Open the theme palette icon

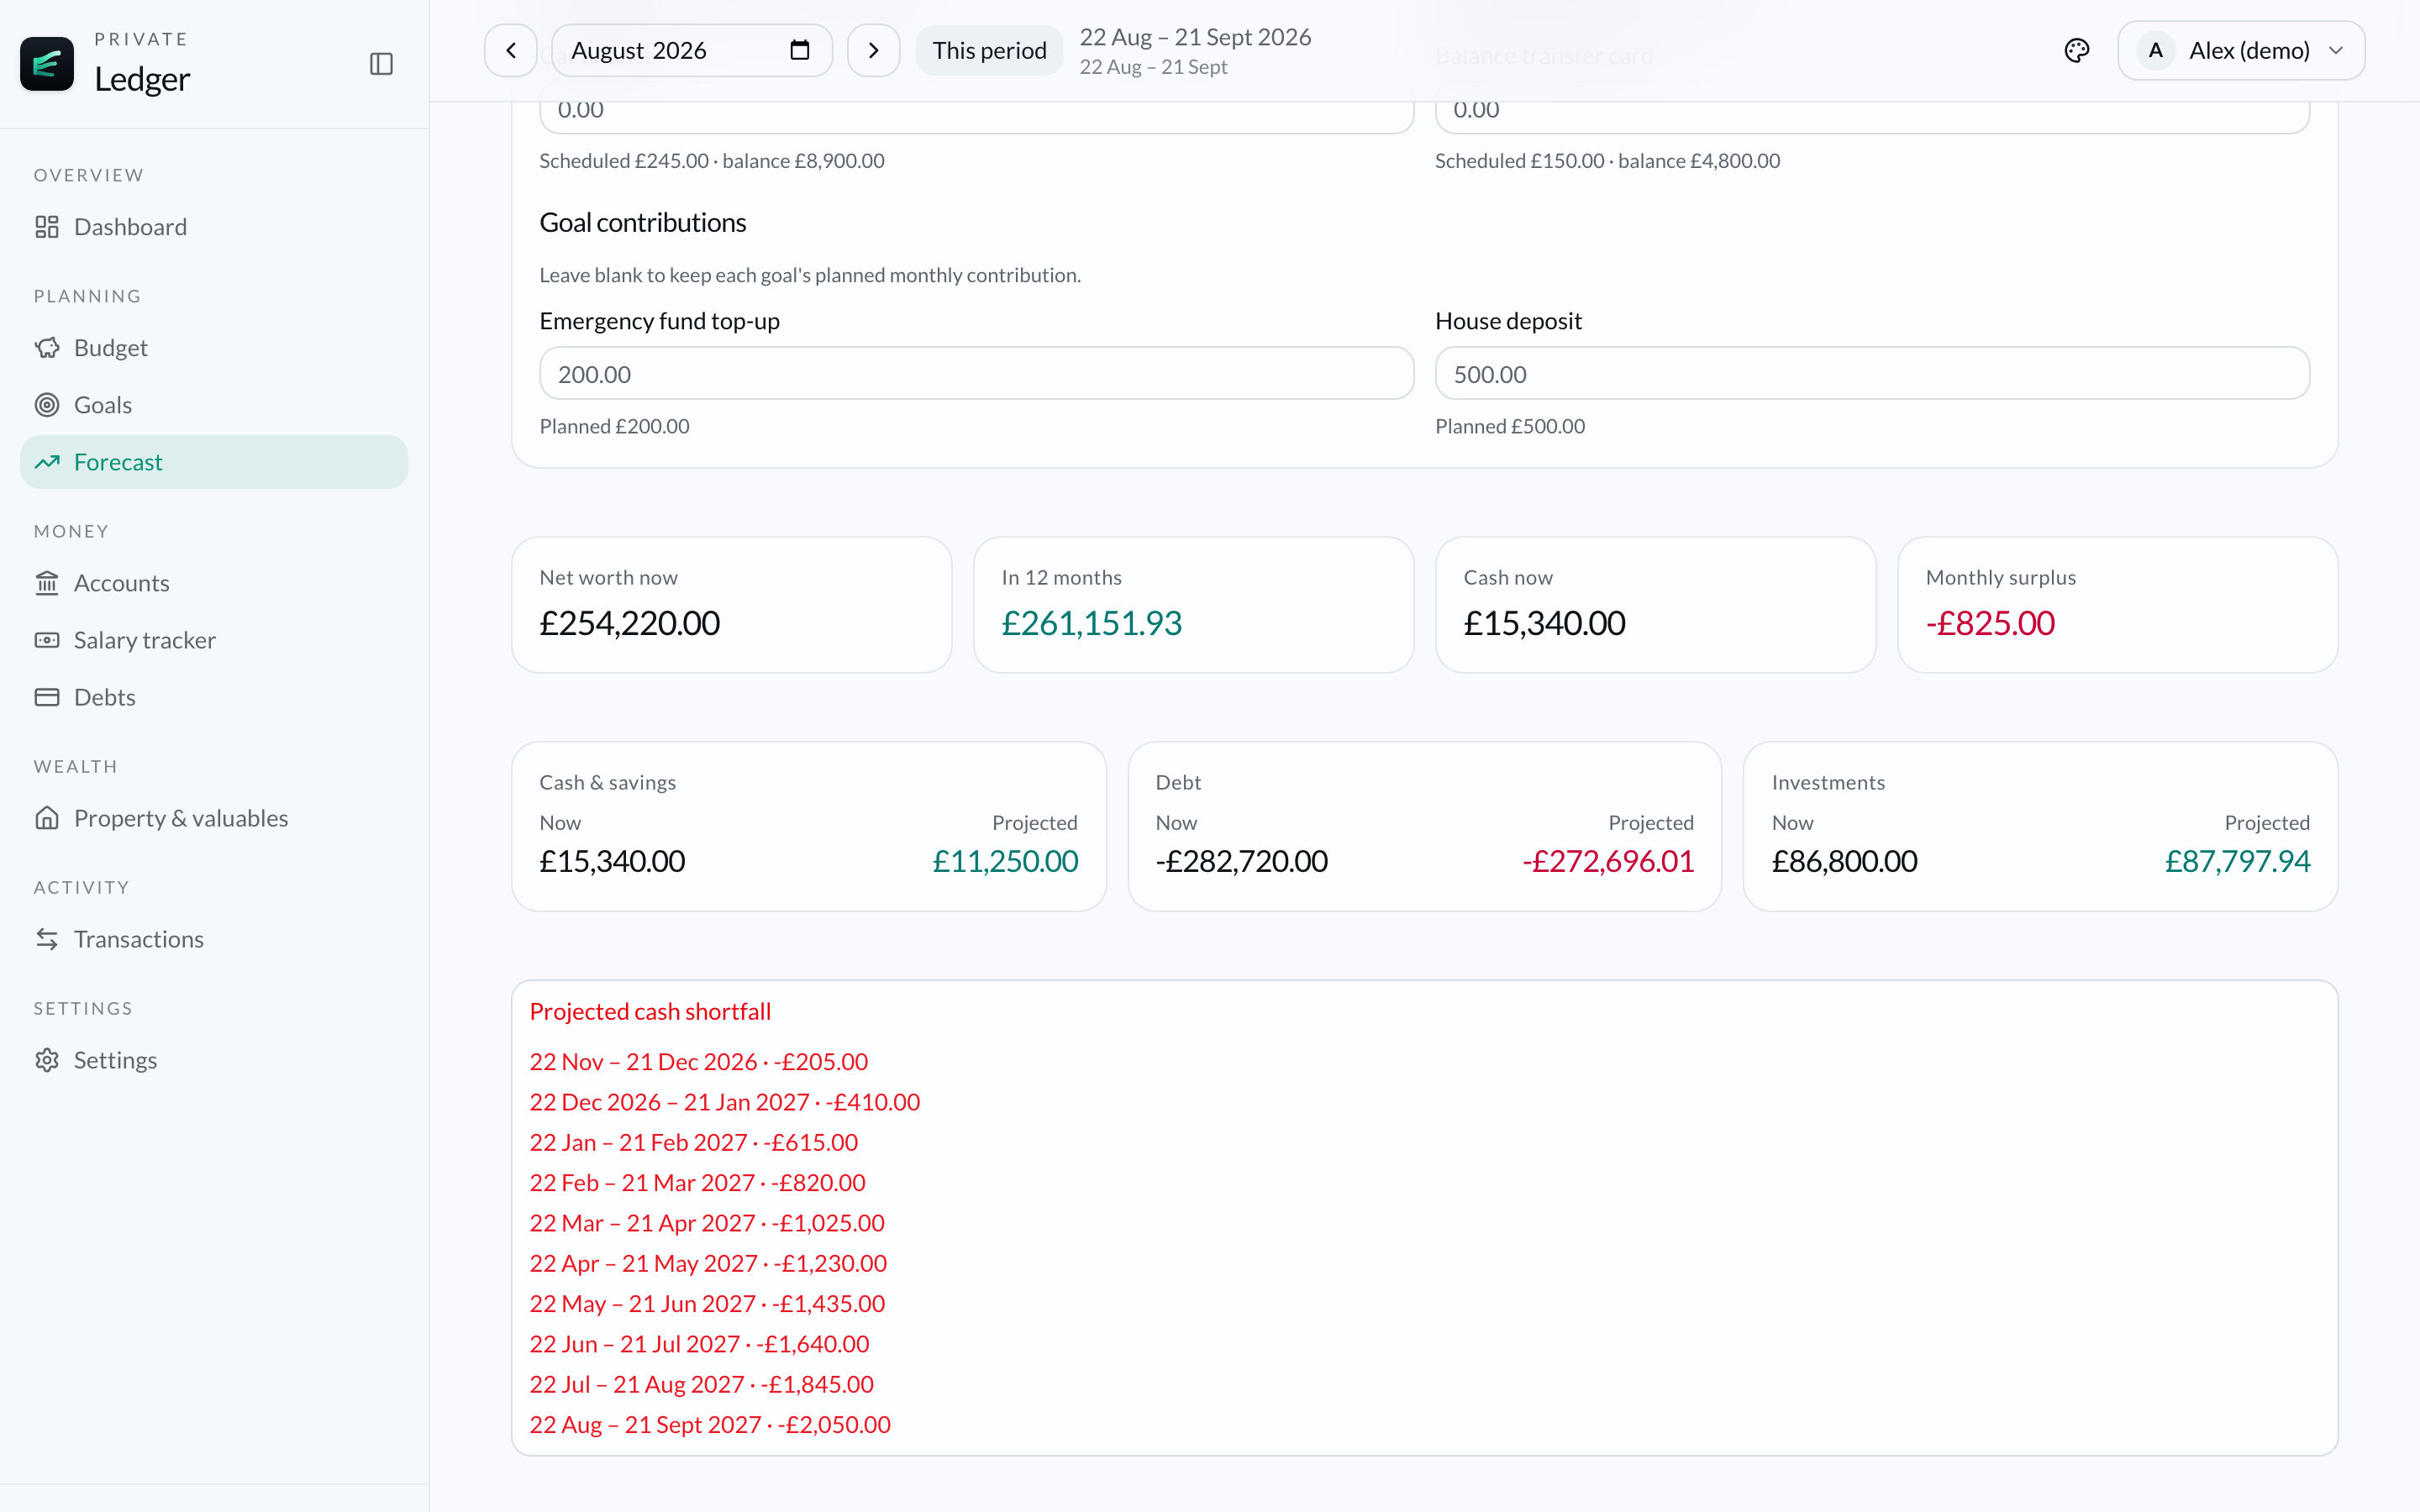coord(2076,50)
